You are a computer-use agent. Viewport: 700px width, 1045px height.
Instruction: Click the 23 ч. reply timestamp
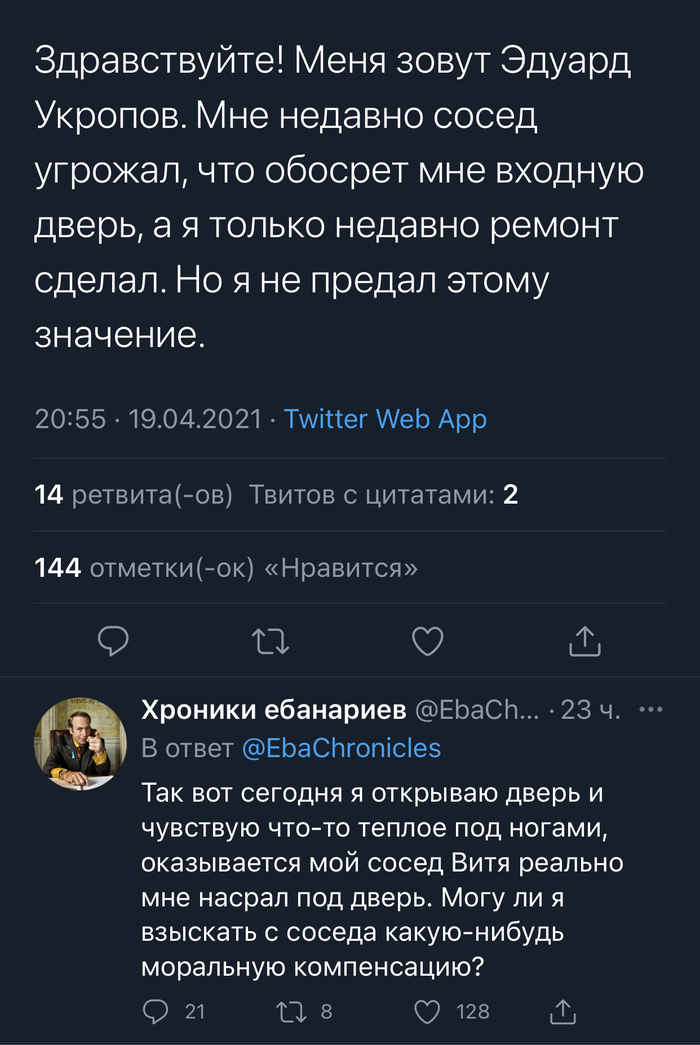pyautogui.click(x=592, y=710)
